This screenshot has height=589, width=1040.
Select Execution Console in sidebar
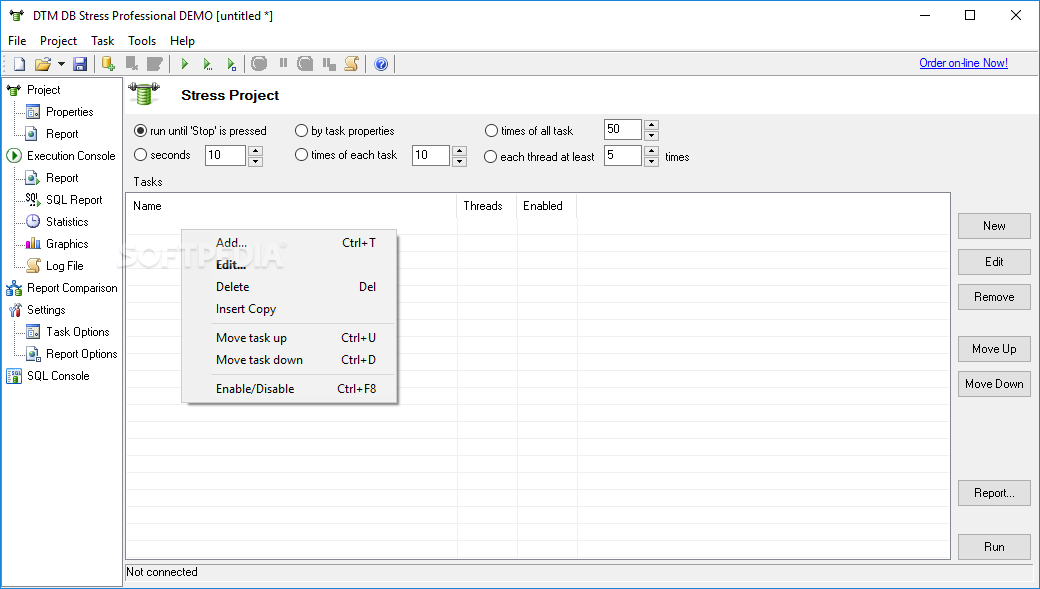tap(71, 155)
